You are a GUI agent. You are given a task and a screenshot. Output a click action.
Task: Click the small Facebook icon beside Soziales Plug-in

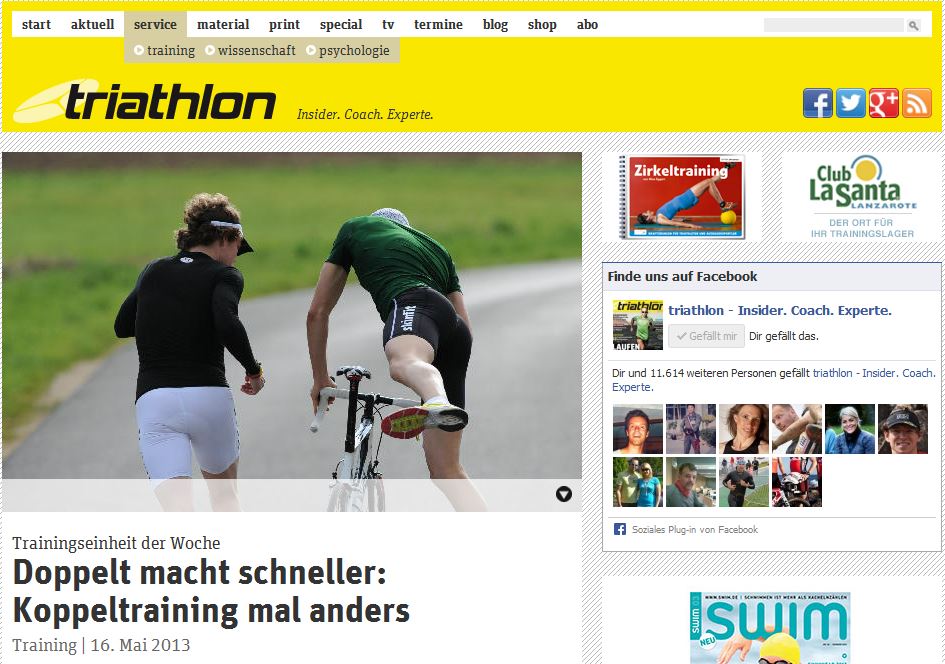click(x=620, y=529)
